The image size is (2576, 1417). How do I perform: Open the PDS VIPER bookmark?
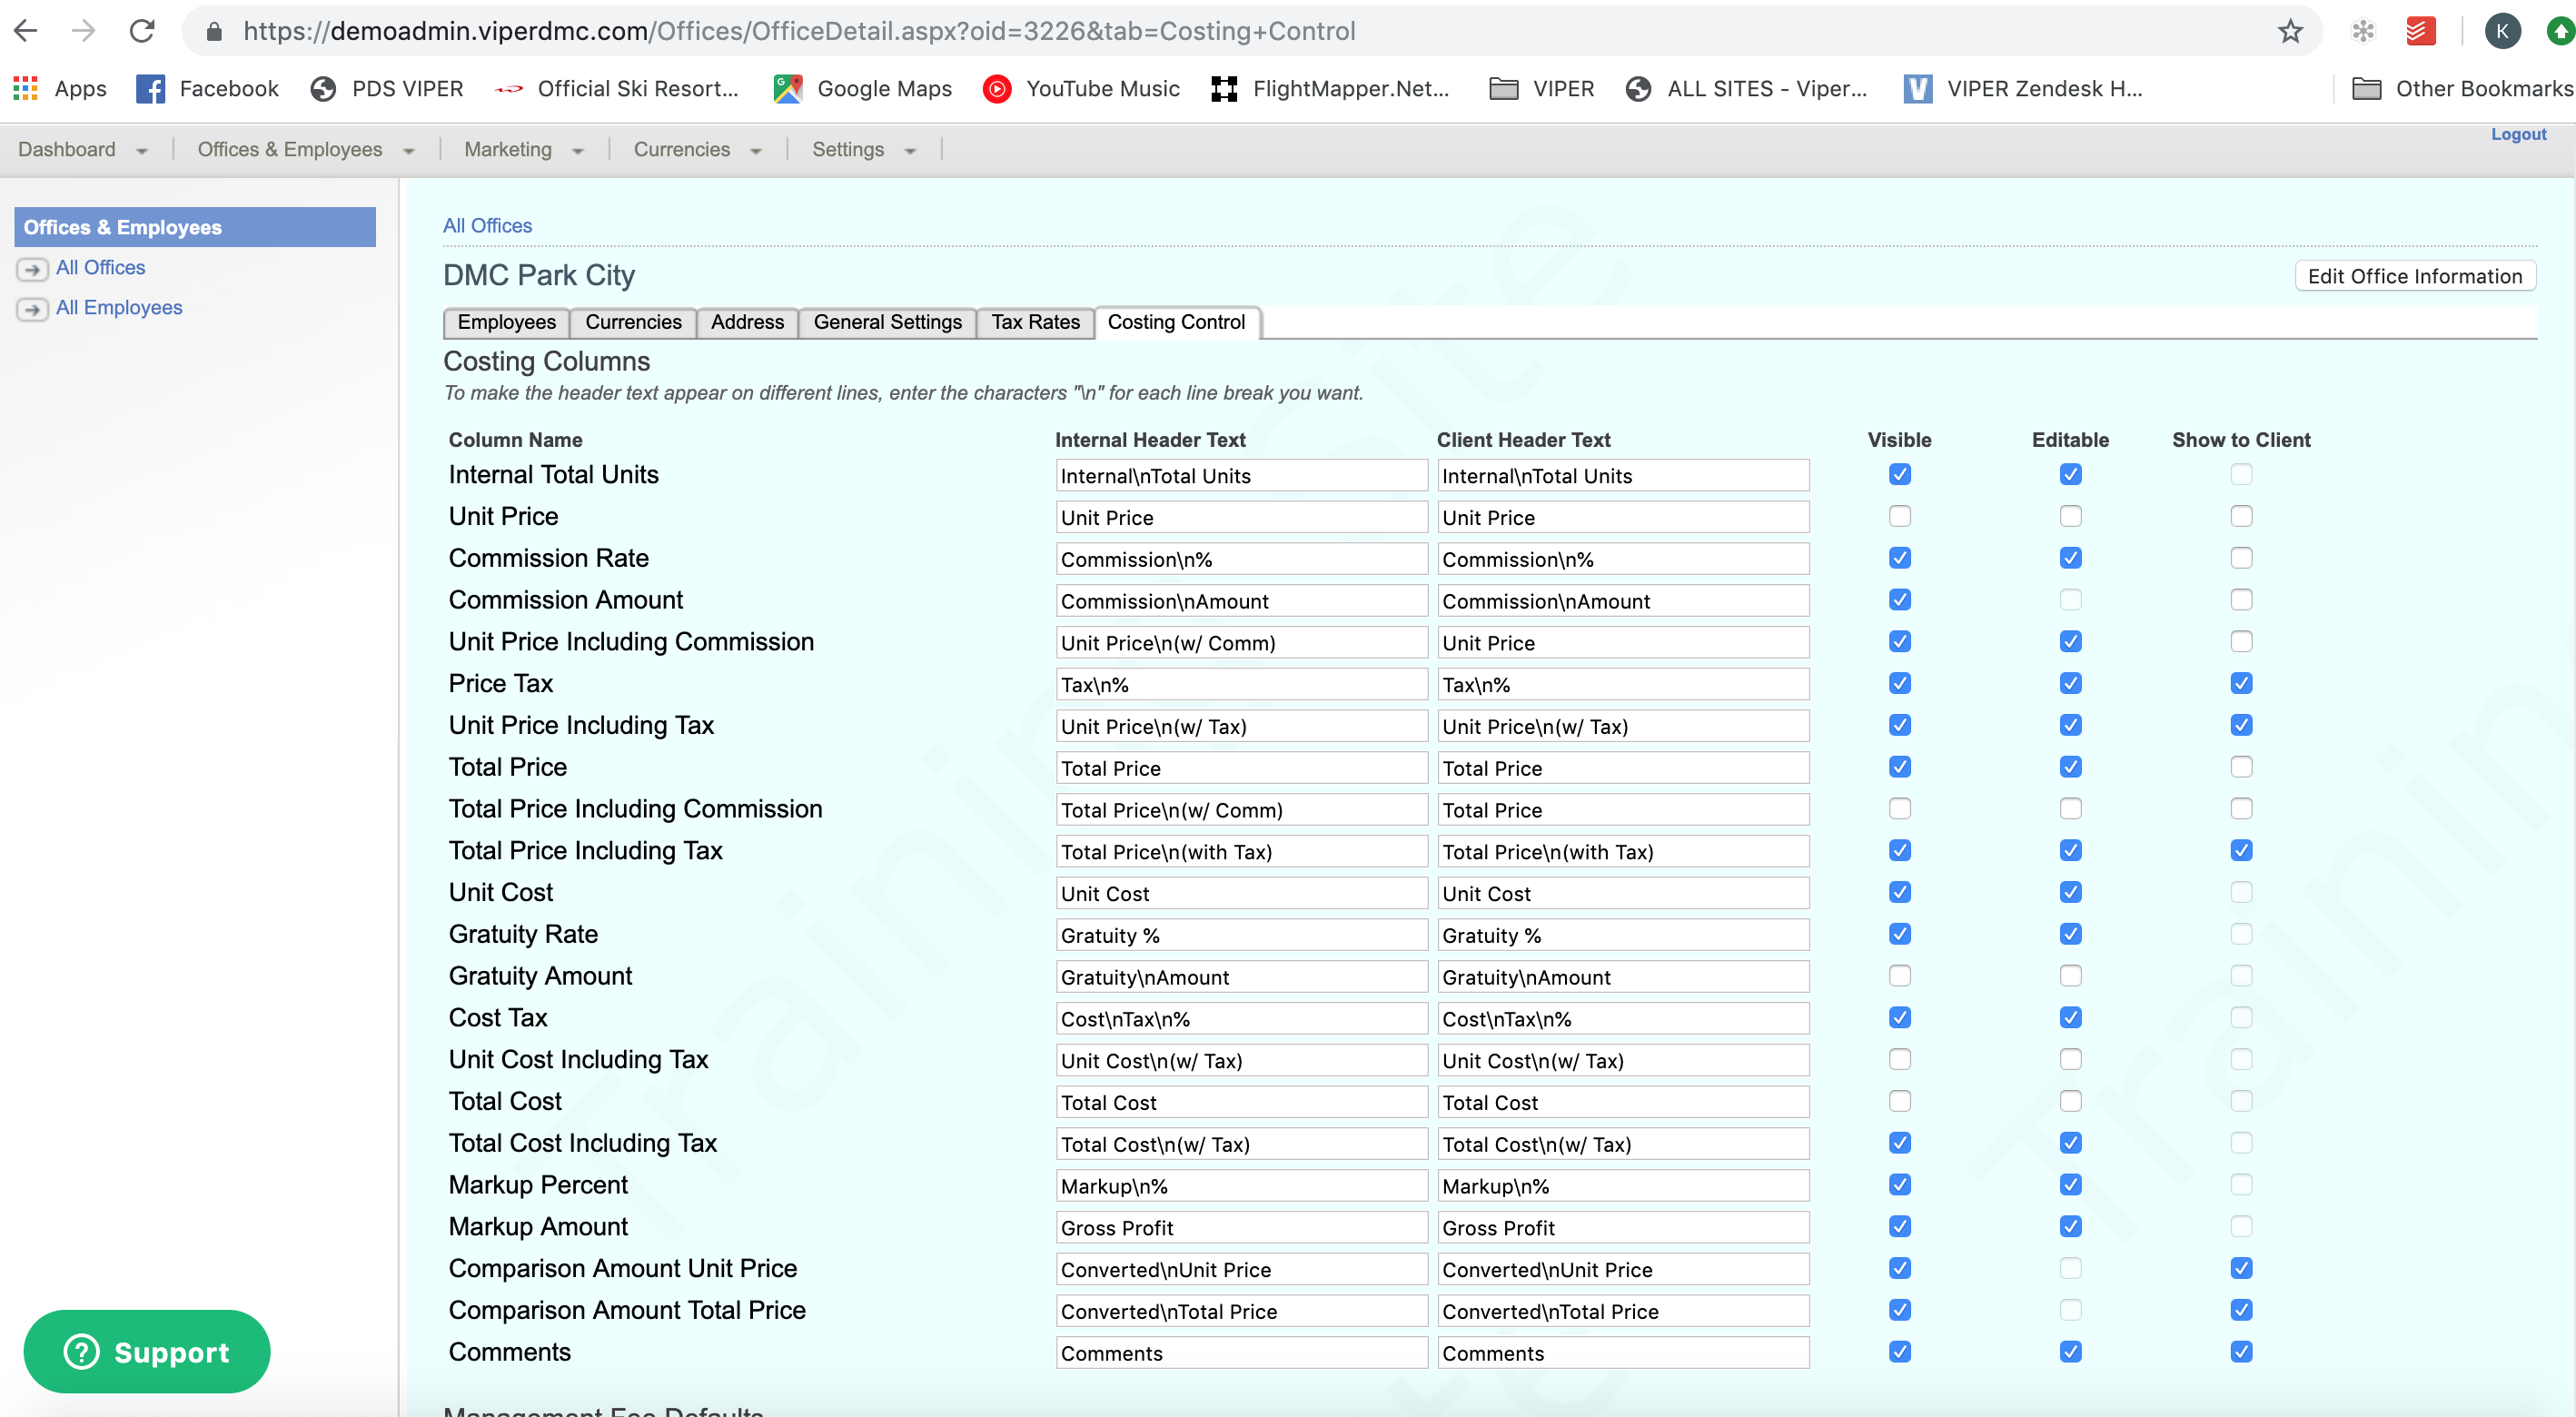pyautogui.click(x=387, y=88)
